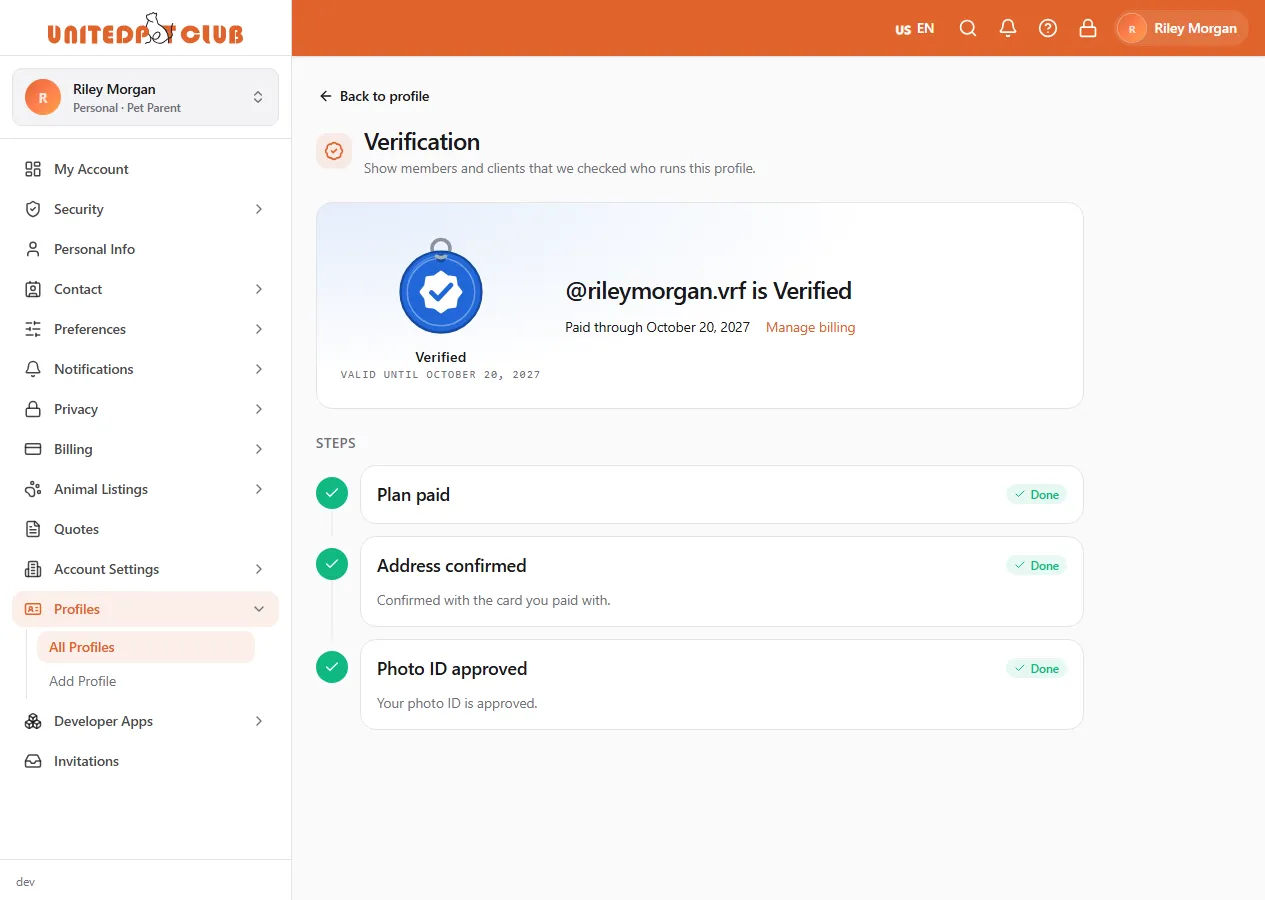Collapse the Profiles submenu chevron
Image resolution: width=1265 pixels, height=900 pixels.
(259, 609)
